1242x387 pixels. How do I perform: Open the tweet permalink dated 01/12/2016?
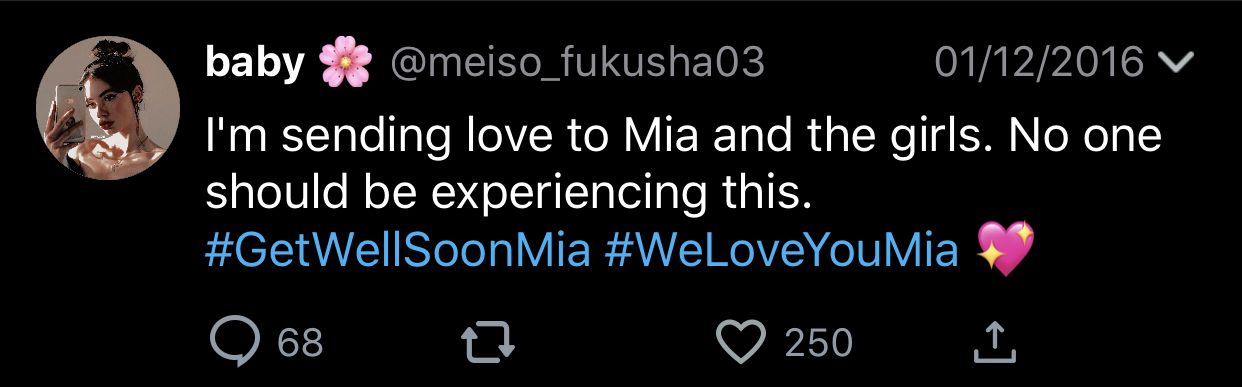(x=1040, y=64)
